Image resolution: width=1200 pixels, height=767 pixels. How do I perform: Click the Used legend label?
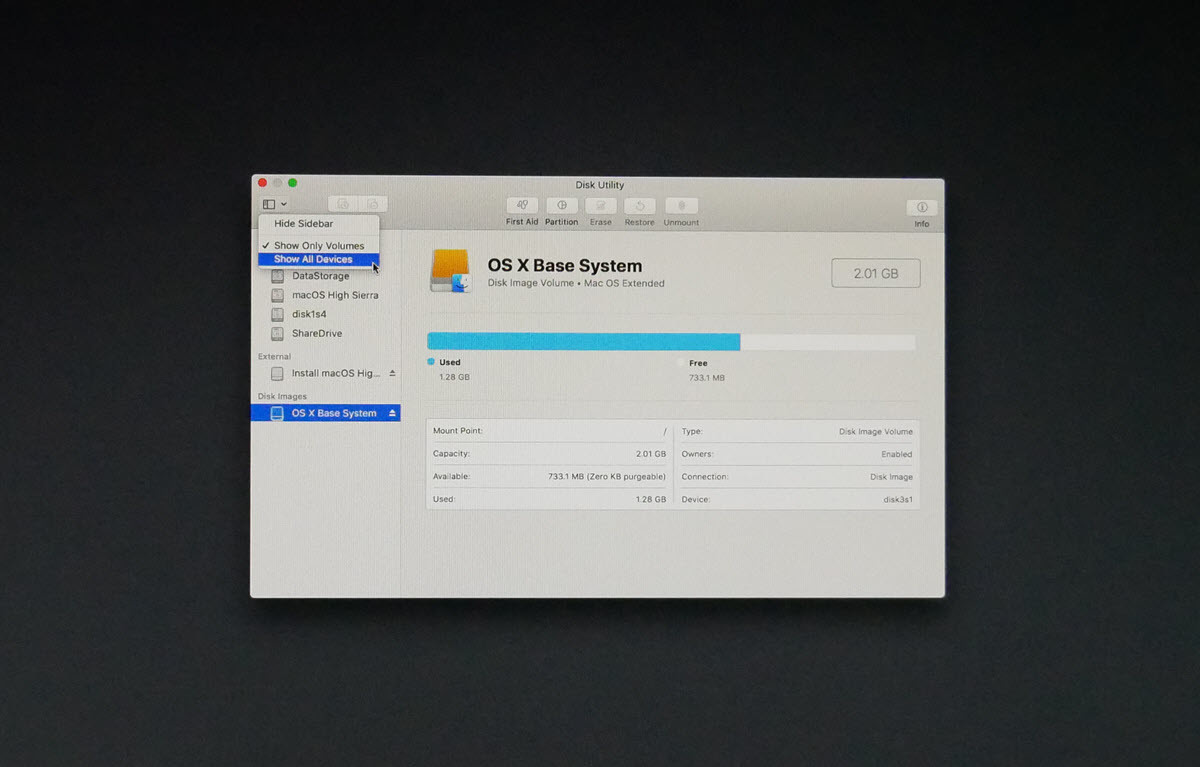click(x=450, y=363)
